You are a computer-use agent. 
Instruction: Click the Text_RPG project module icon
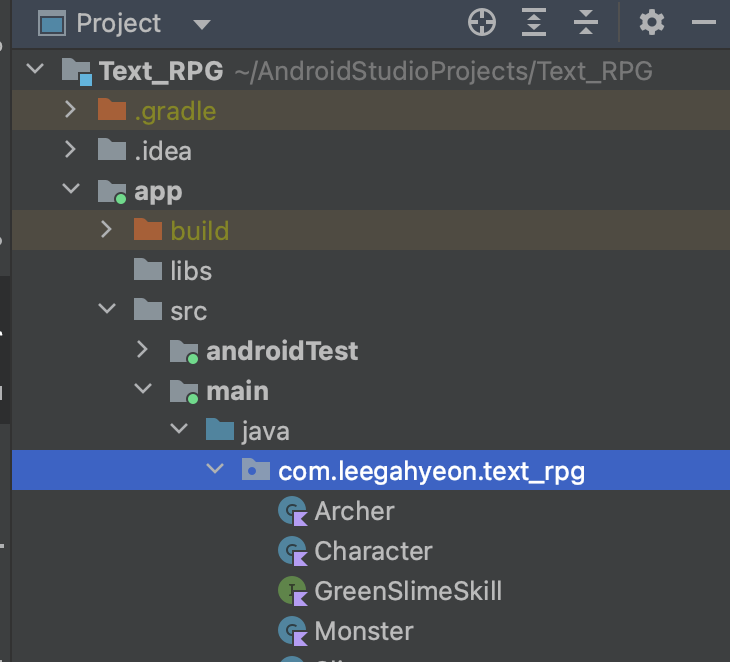tap(77, 72)
